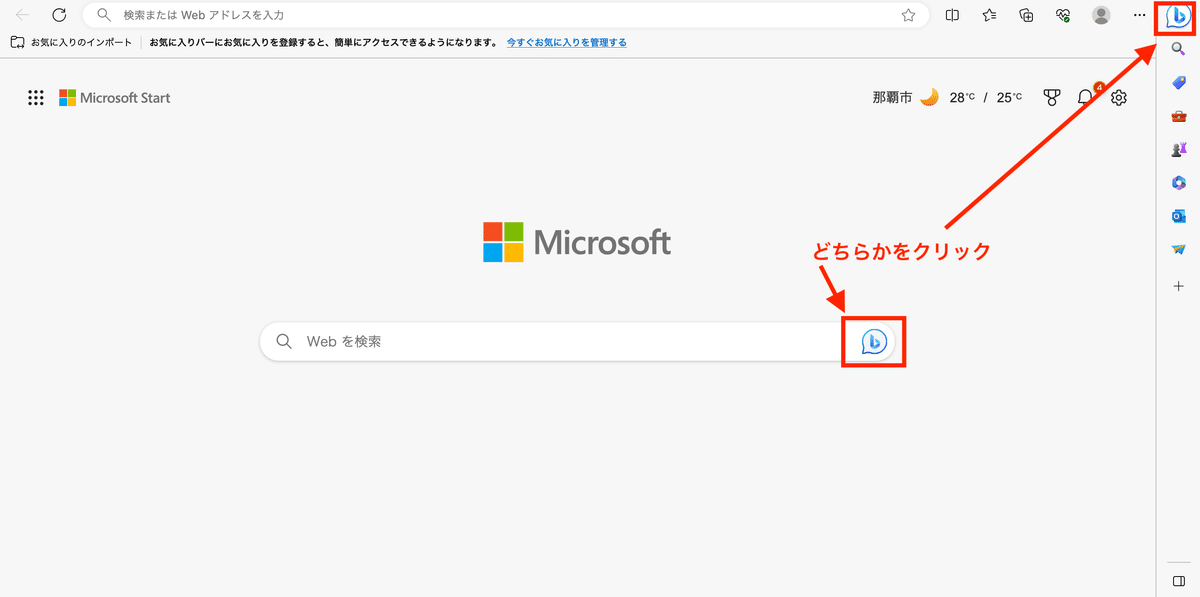This screenshot has width=1200, height=597.
Task: Add a sidebar app with plus
Action: (1178, 286)
